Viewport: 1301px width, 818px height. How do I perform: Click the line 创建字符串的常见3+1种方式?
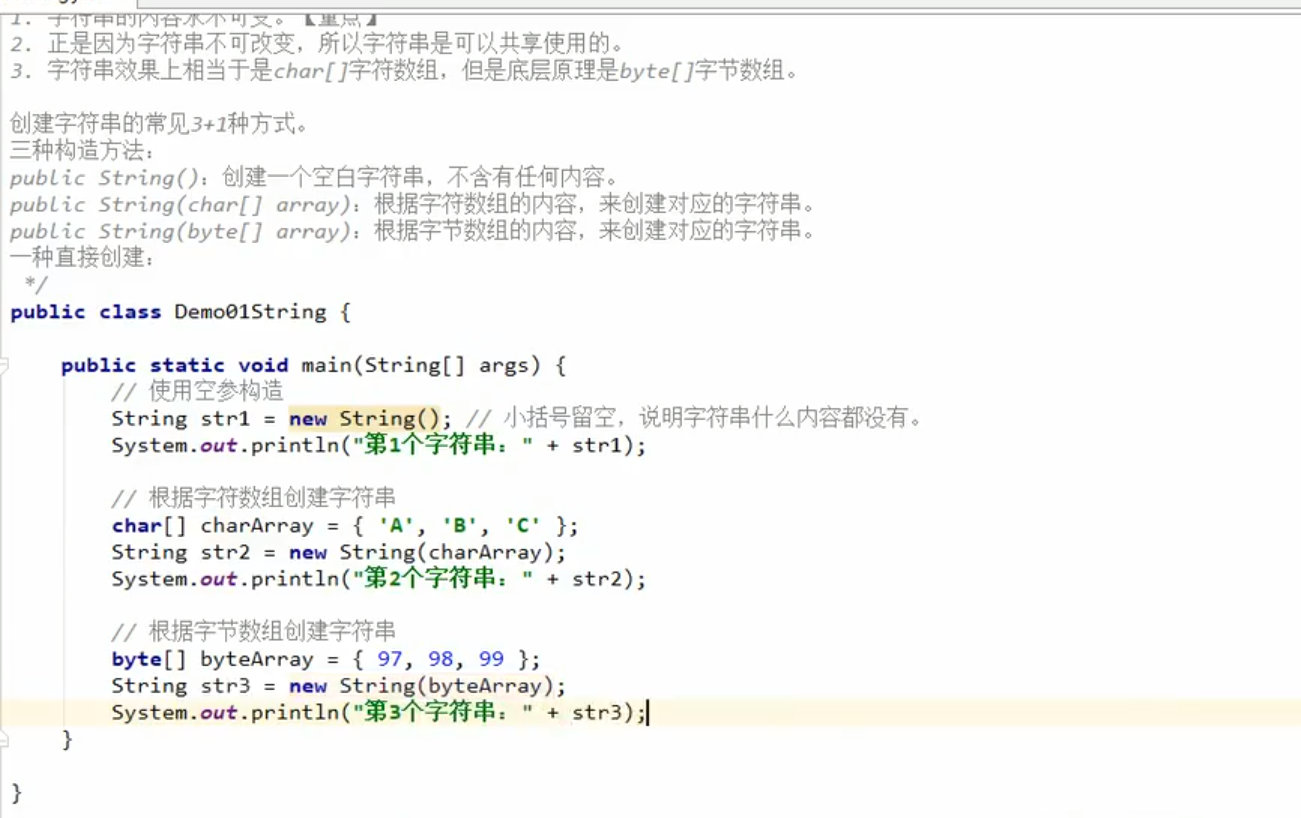click(x=159, y=125)
